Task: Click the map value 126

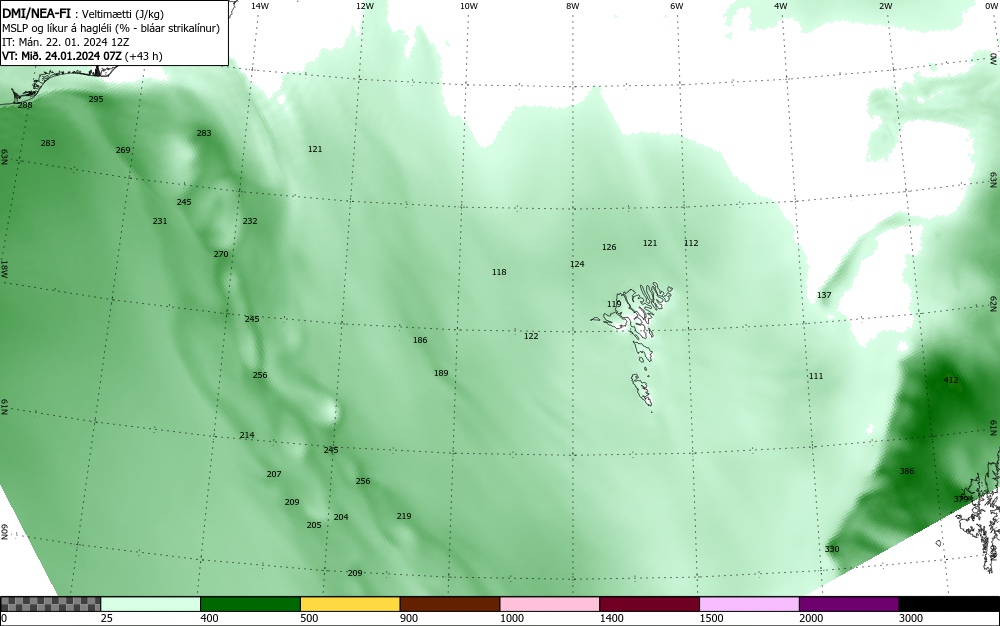Action: 609,247
